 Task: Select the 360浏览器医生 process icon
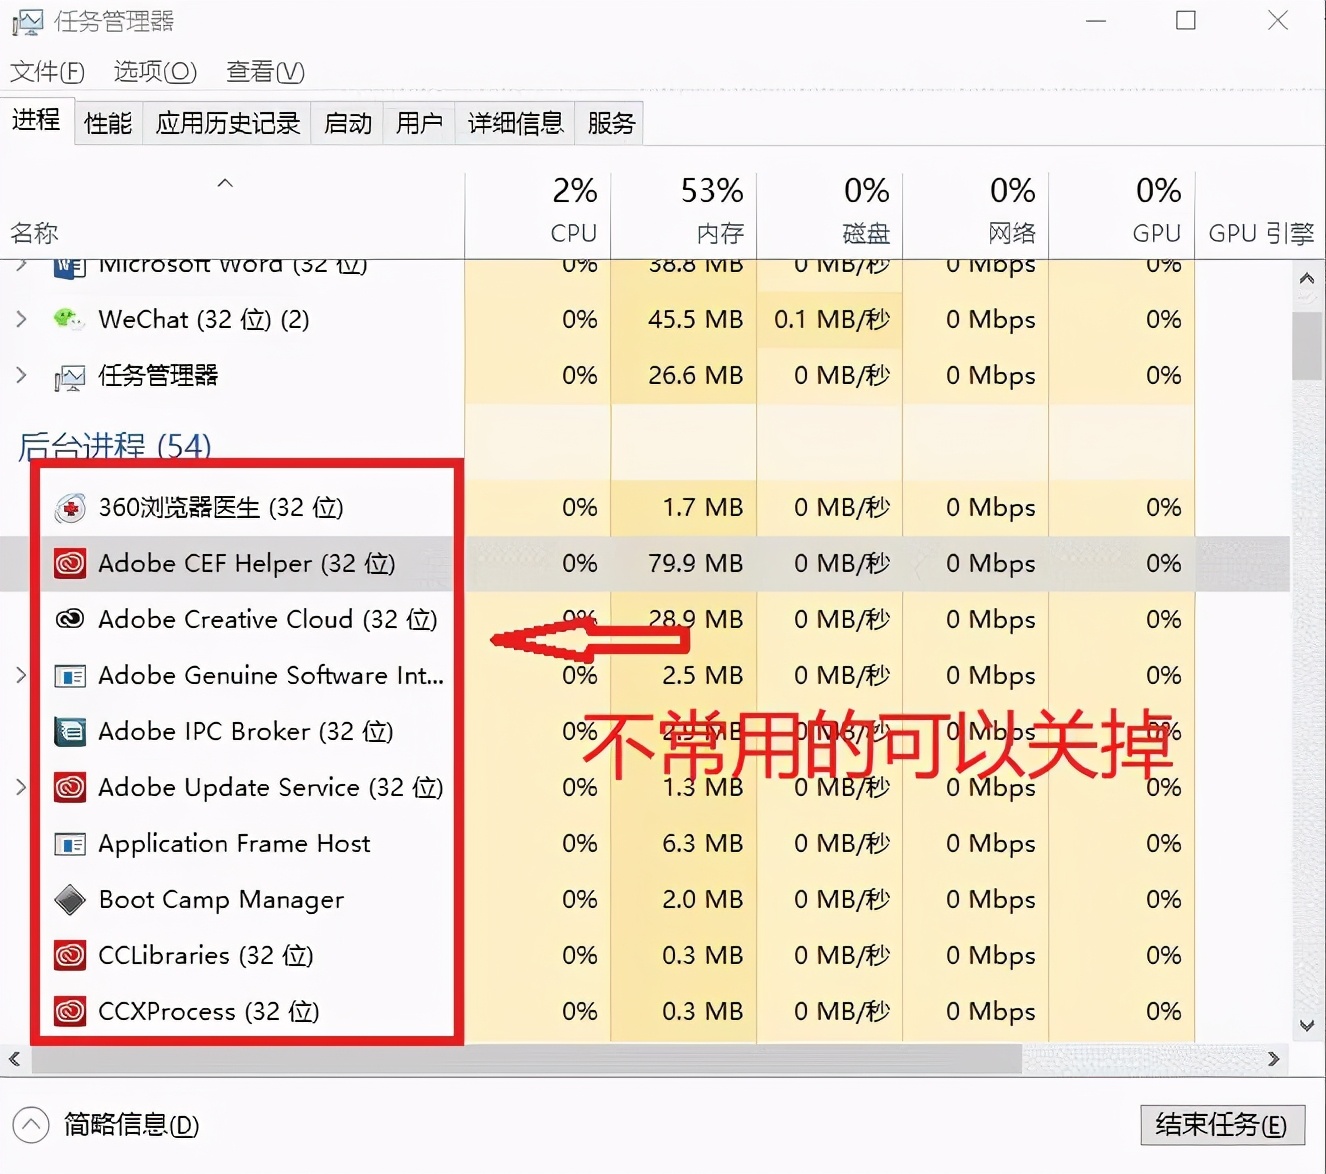[68, 507]
